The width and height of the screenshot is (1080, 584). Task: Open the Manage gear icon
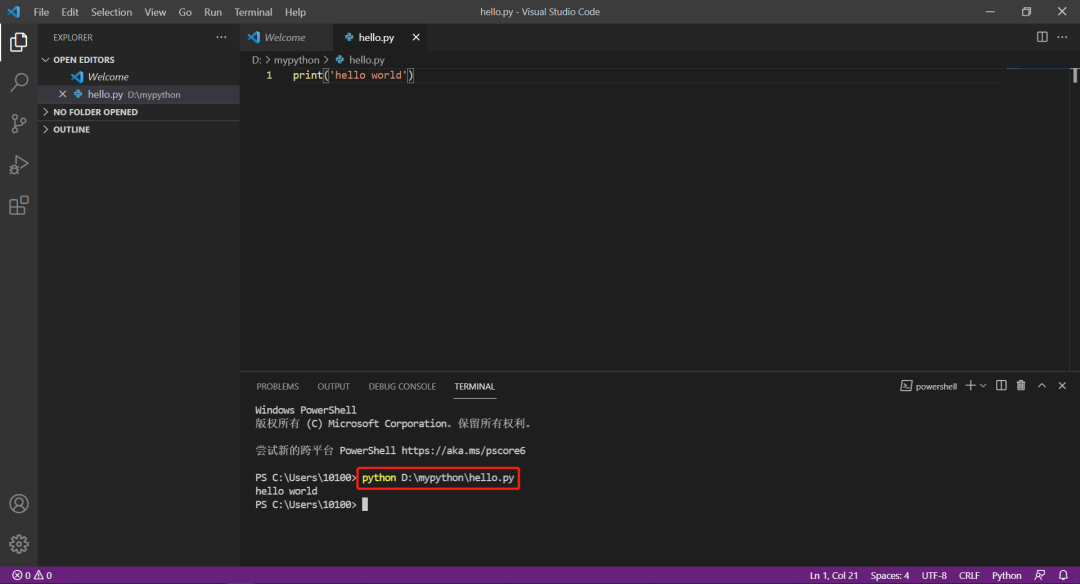[19, 544]
